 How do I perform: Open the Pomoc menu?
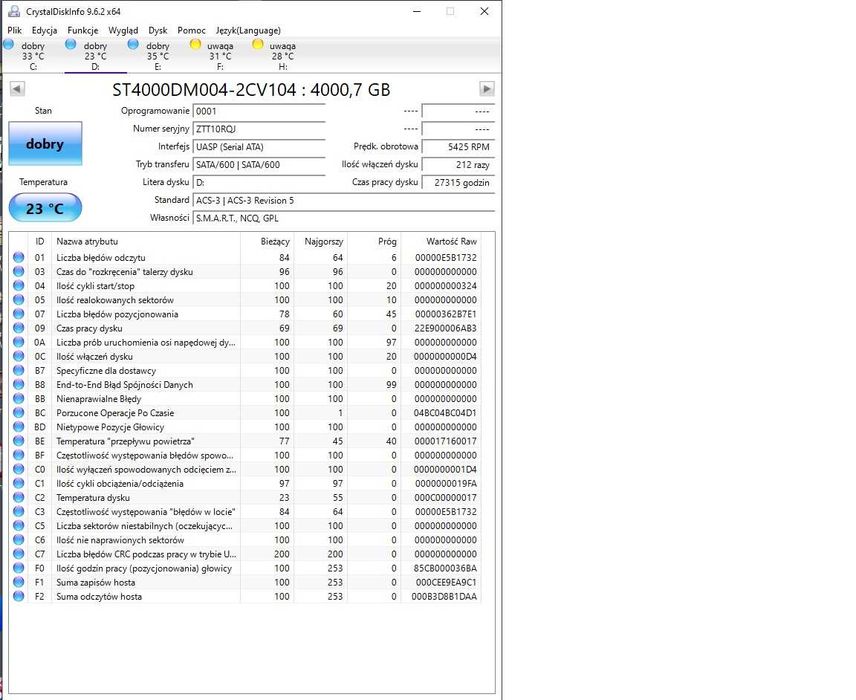pos(192,31)
